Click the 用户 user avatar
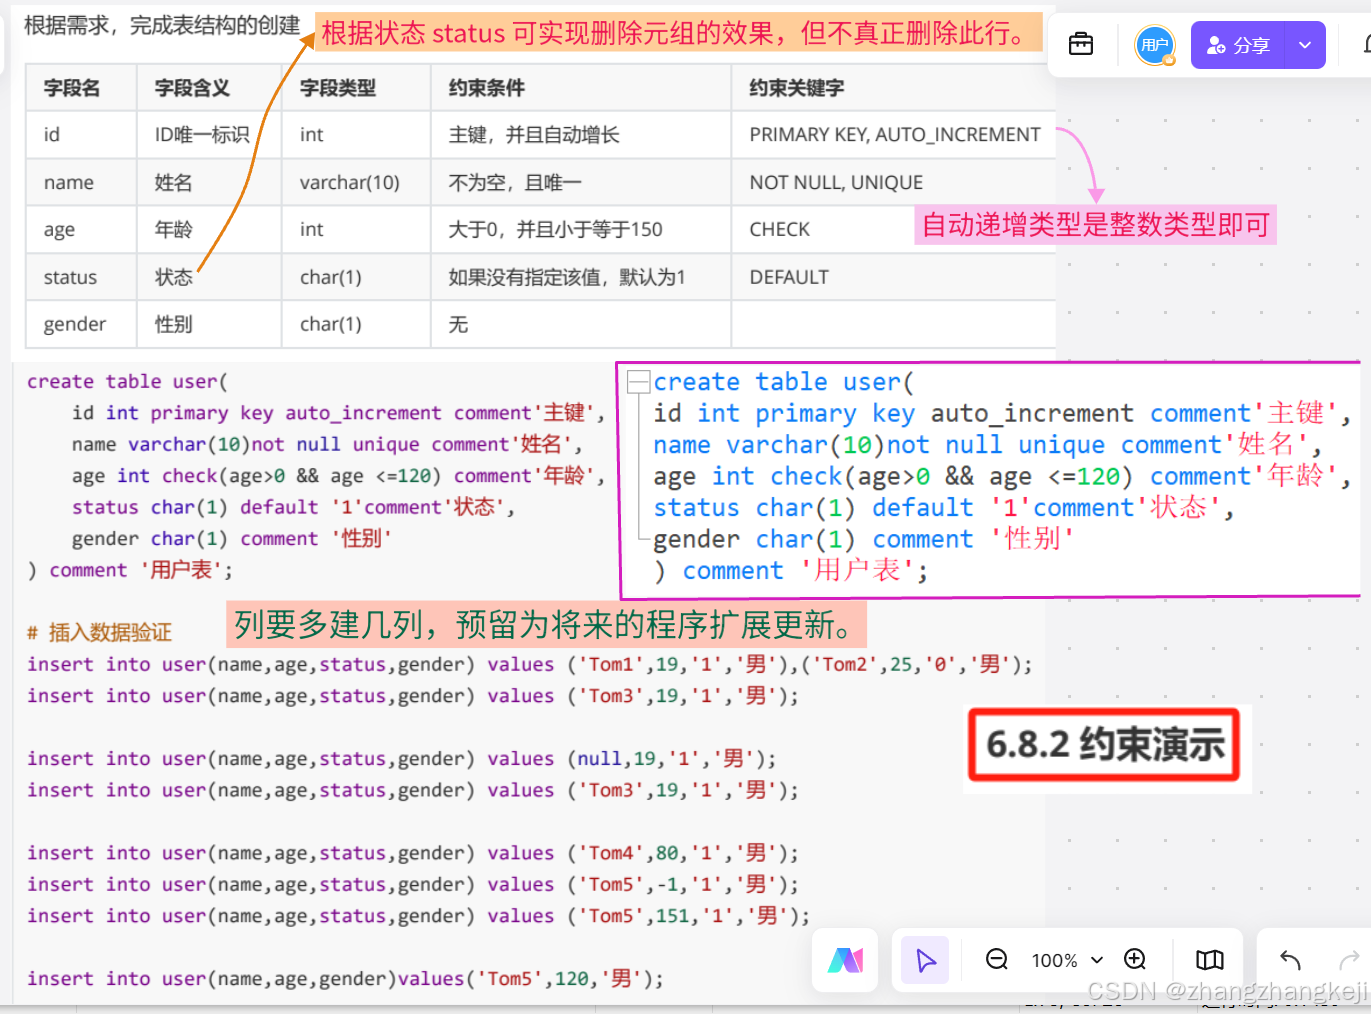Screen dimensions: 1371x1014 tap(1155, 44)
